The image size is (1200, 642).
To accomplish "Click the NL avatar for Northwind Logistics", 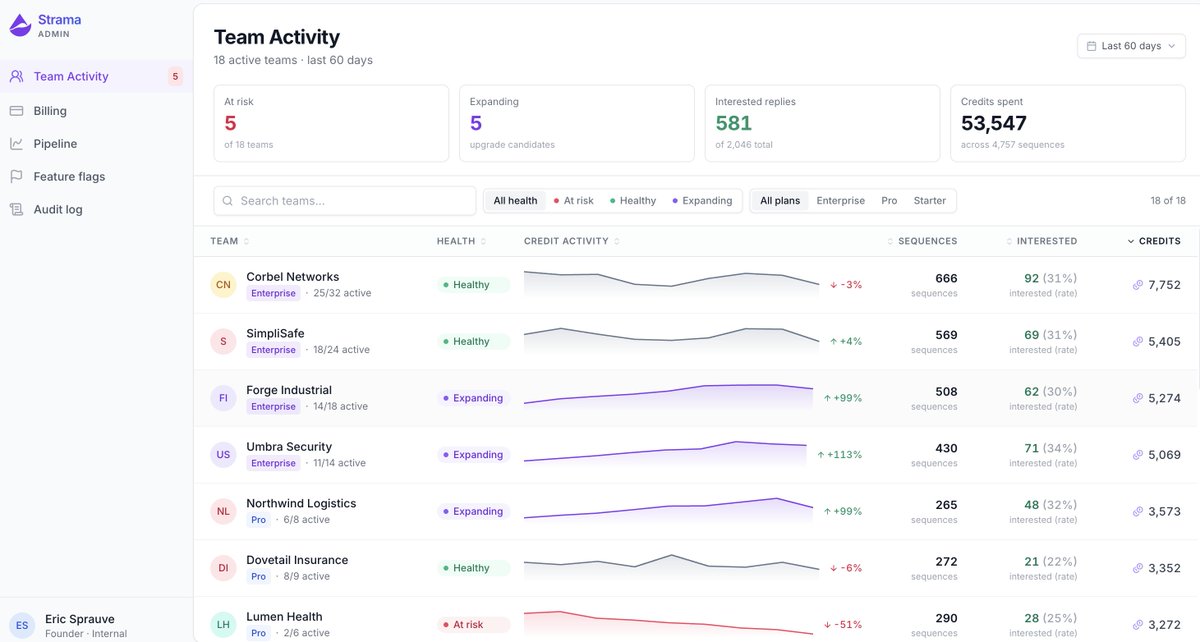I will pos(223,512).
